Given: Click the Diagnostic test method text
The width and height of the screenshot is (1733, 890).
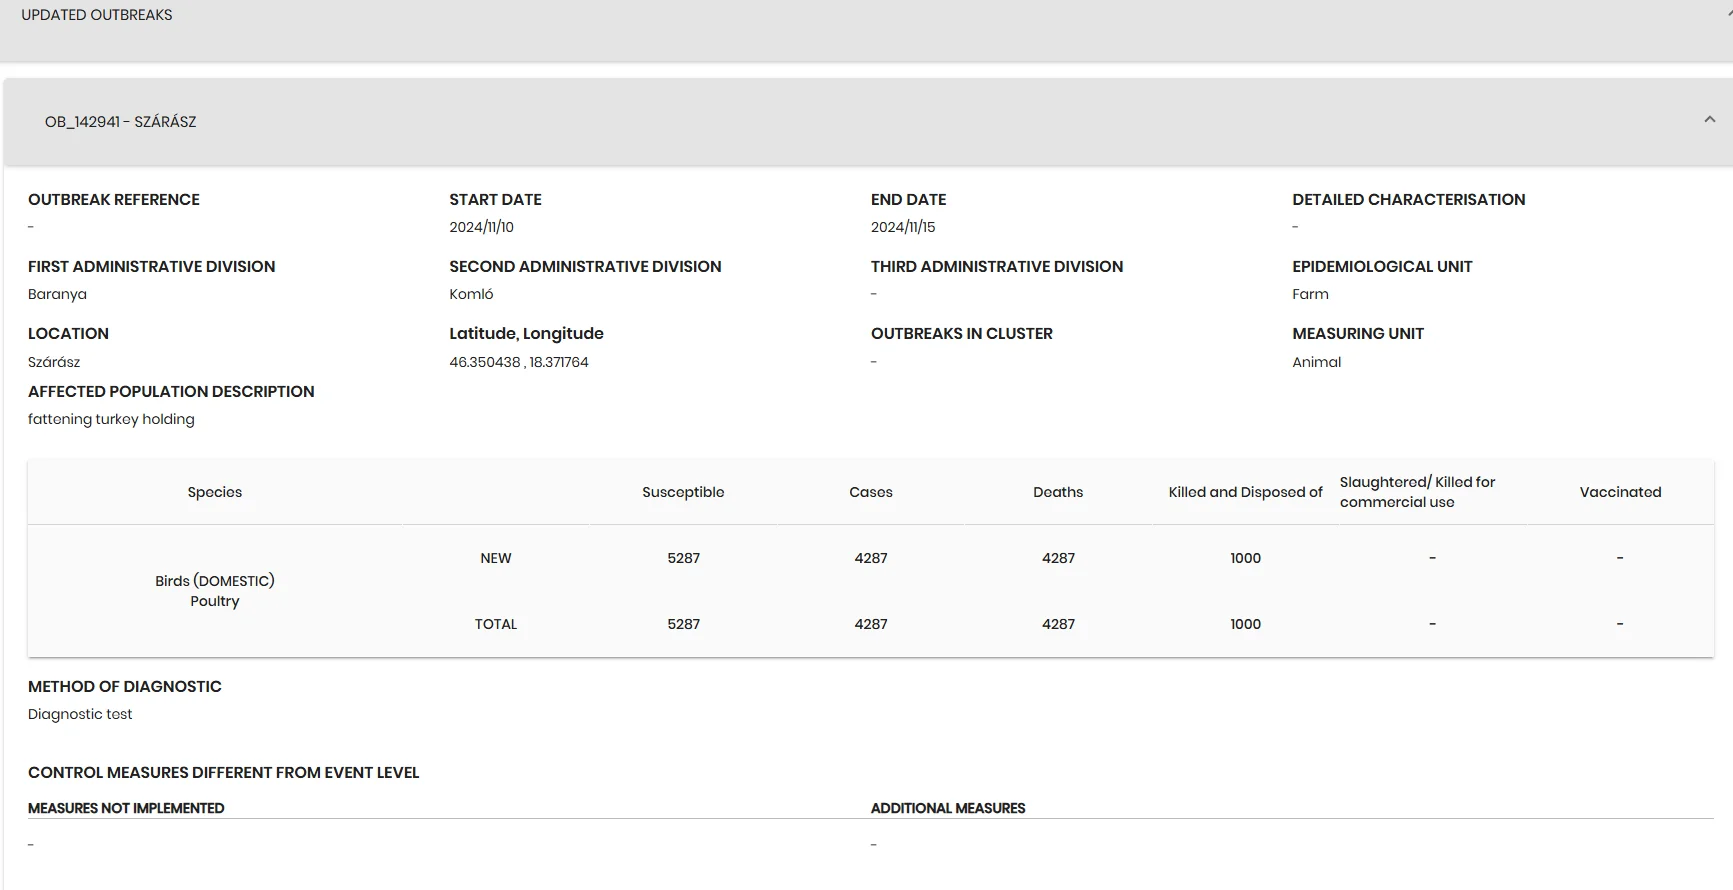Looking at the screenshot, I should point(80,714).
